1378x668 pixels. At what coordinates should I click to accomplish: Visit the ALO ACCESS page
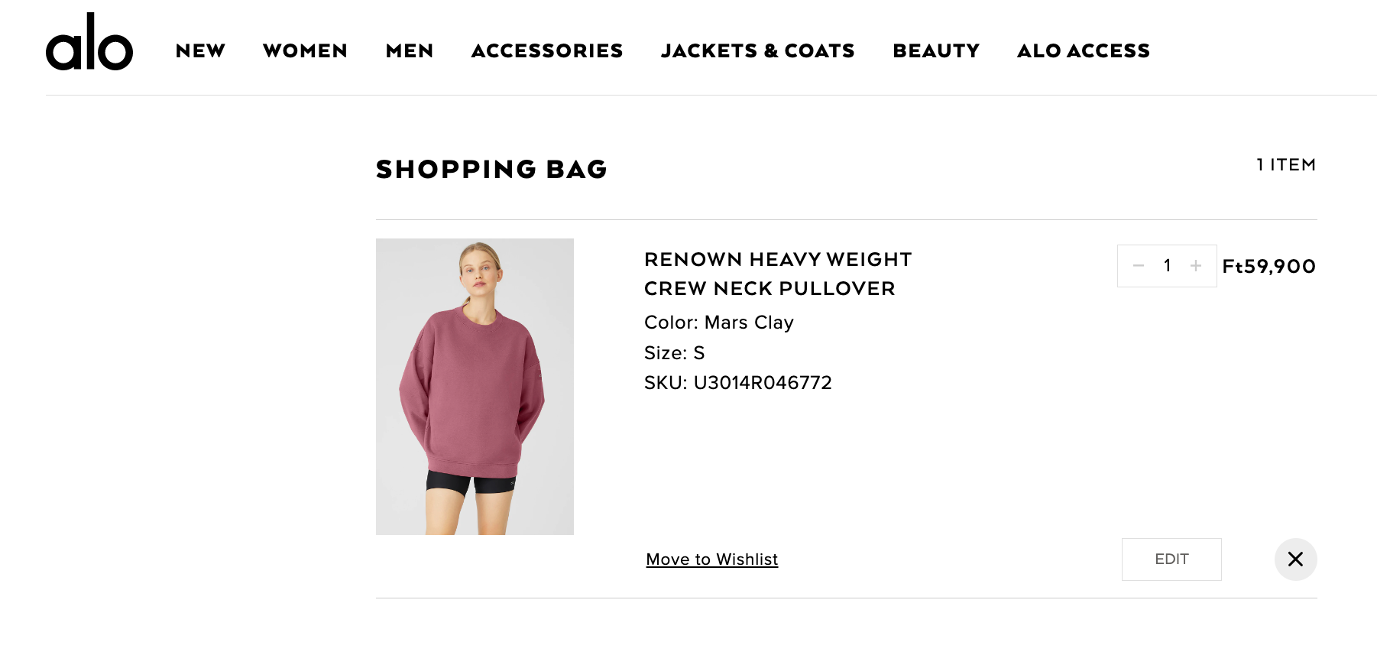(1083, 51)
